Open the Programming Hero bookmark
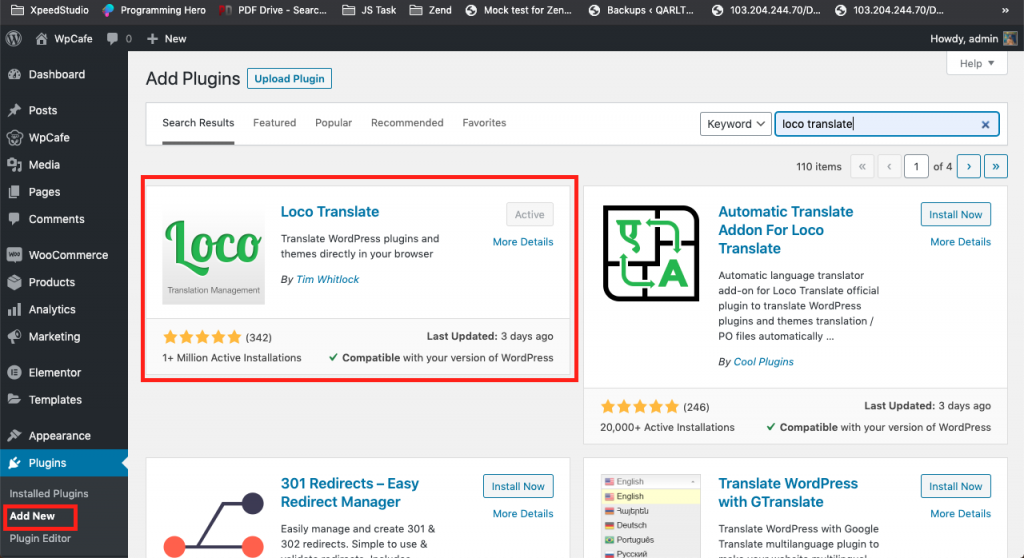Viewport: 1024px width, 558px height. pos(154,10)
